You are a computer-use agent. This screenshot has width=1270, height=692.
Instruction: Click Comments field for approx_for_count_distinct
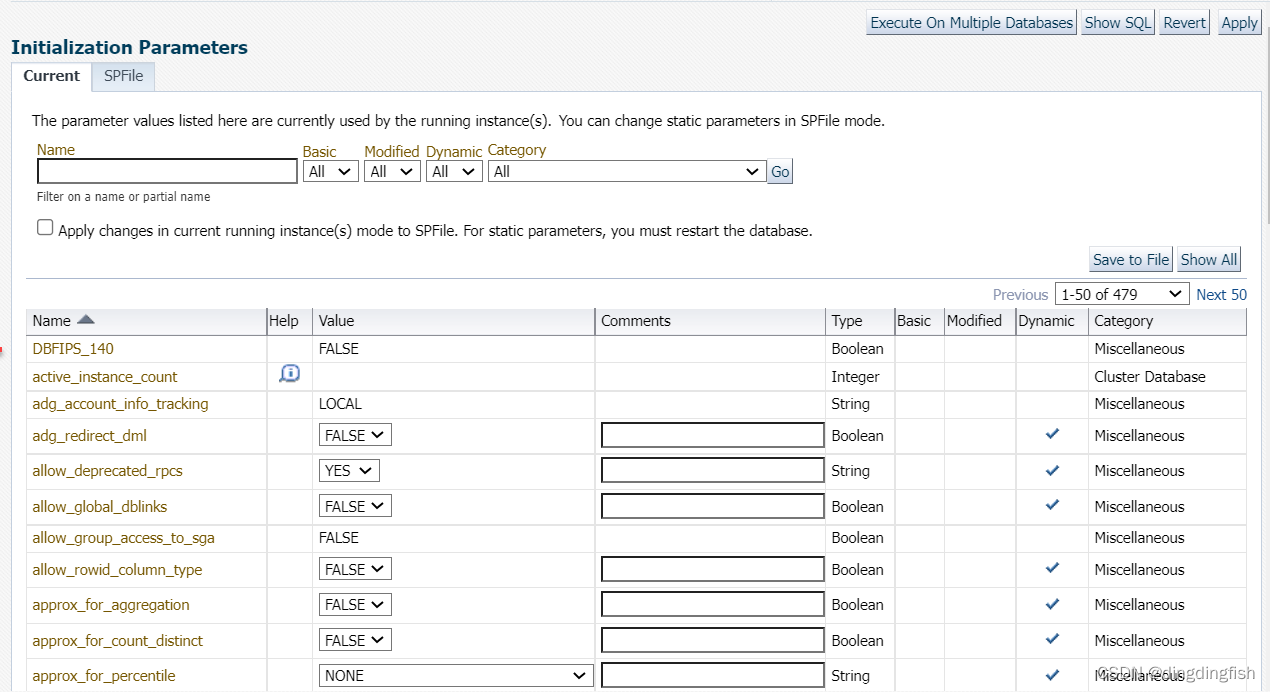[x=713, y=640]
